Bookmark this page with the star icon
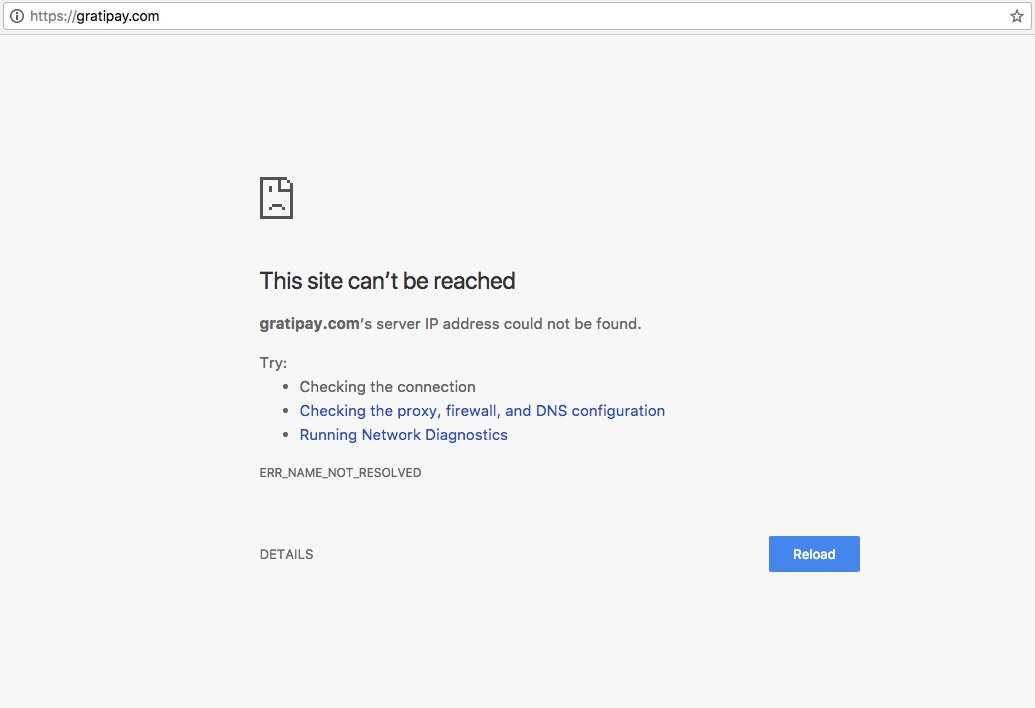1035x708 pixels. [1017, 16]
